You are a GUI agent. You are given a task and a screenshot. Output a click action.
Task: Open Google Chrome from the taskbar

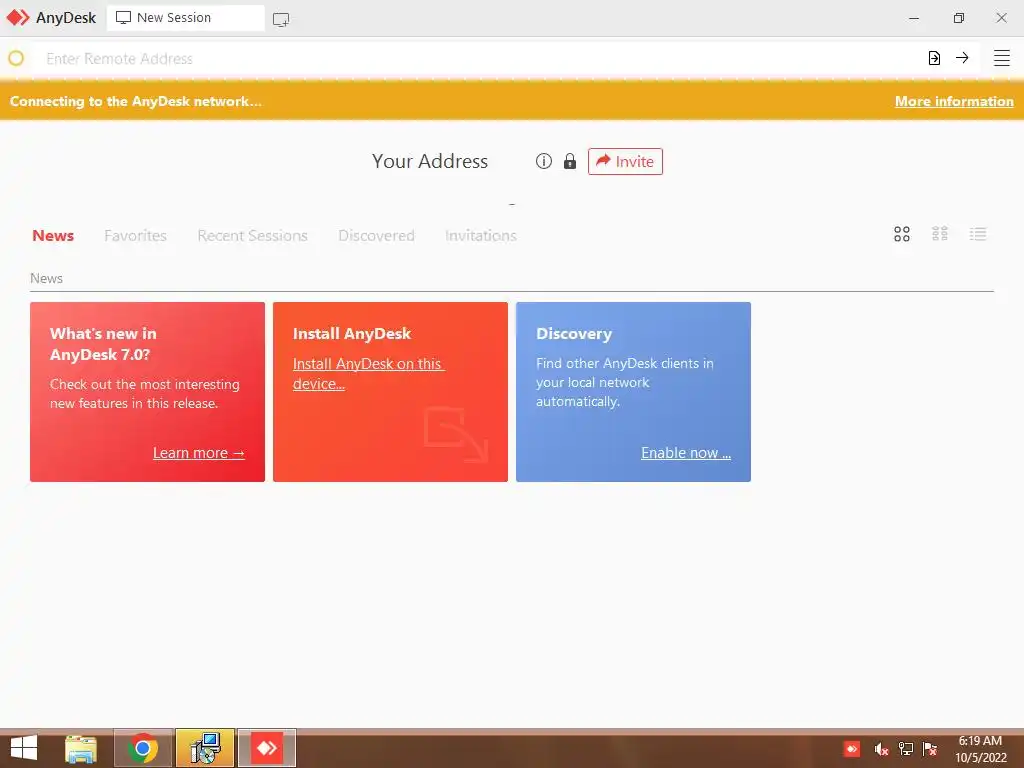[143, 748]
